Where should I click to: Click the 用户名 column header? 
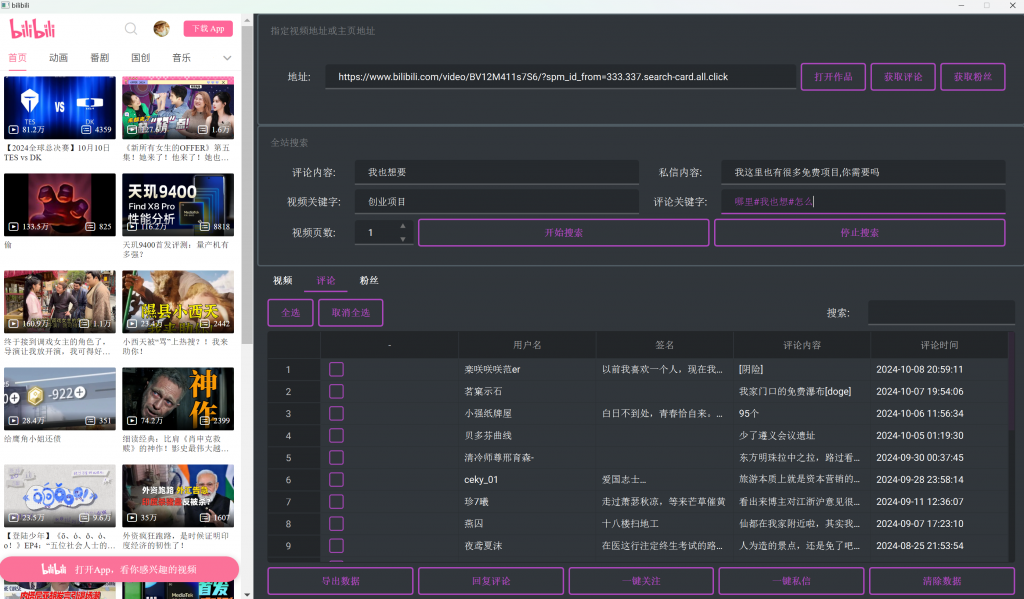pyautogui.click(x=527, y=345)
